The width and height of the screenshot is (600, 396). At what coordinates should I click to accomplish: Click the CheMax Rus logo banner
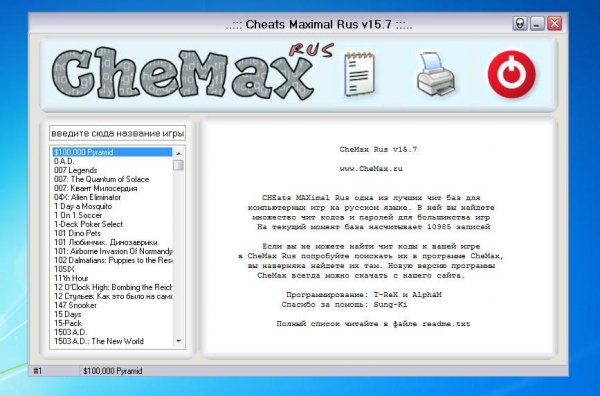(192, 73)
